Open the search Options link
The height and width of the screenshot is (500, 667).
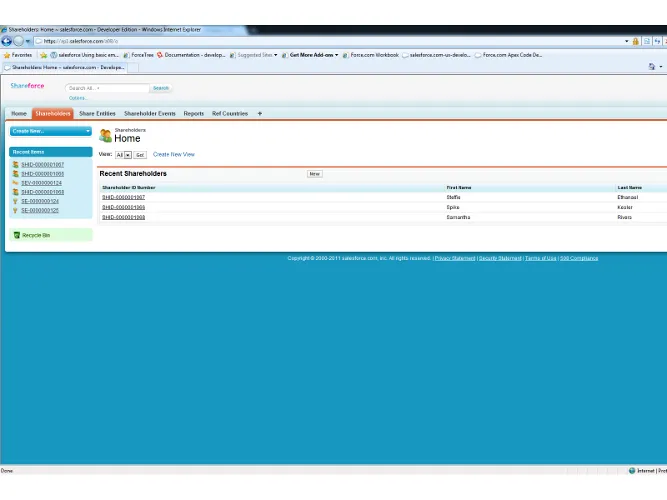point(78,98)
